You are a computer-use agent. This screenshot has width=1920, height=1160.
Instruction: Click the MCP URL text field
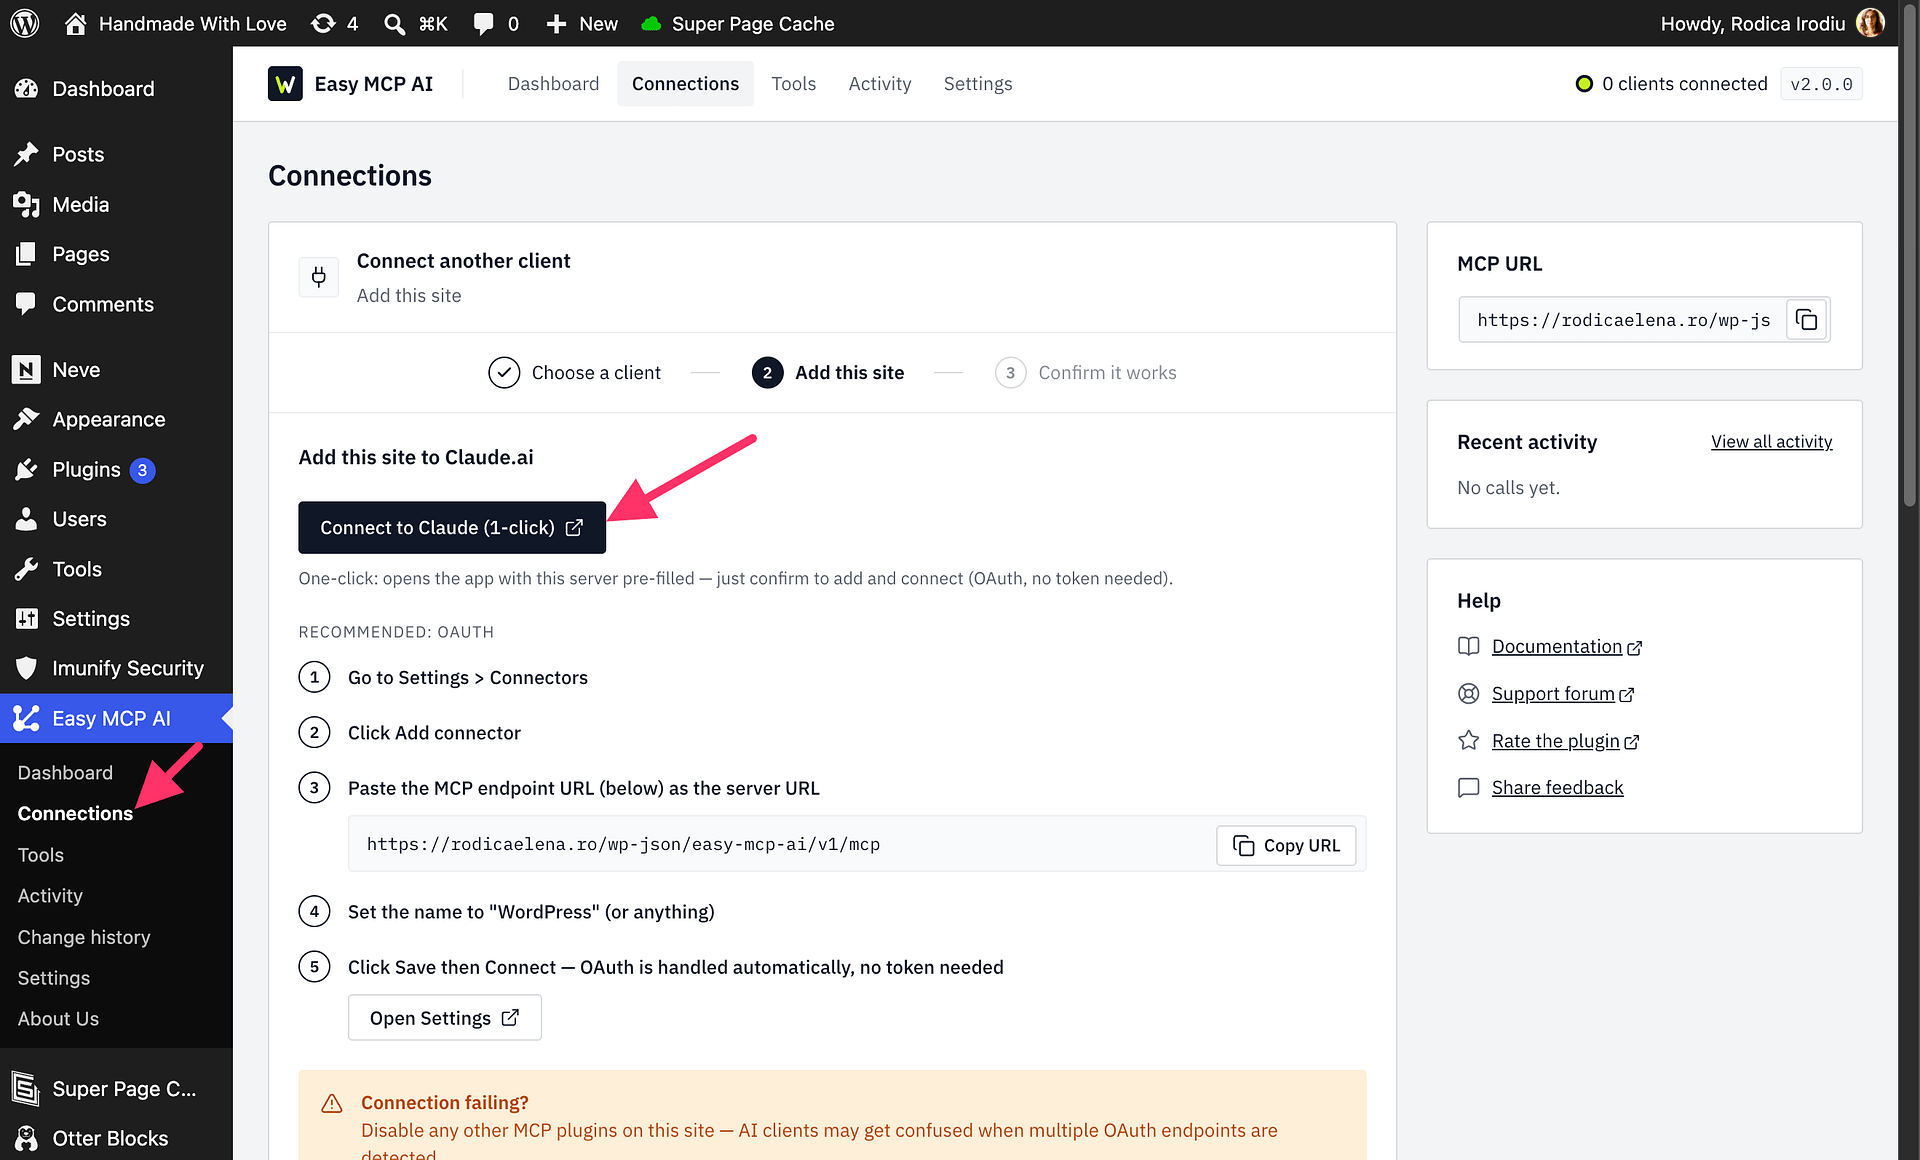click(1623, 320)
